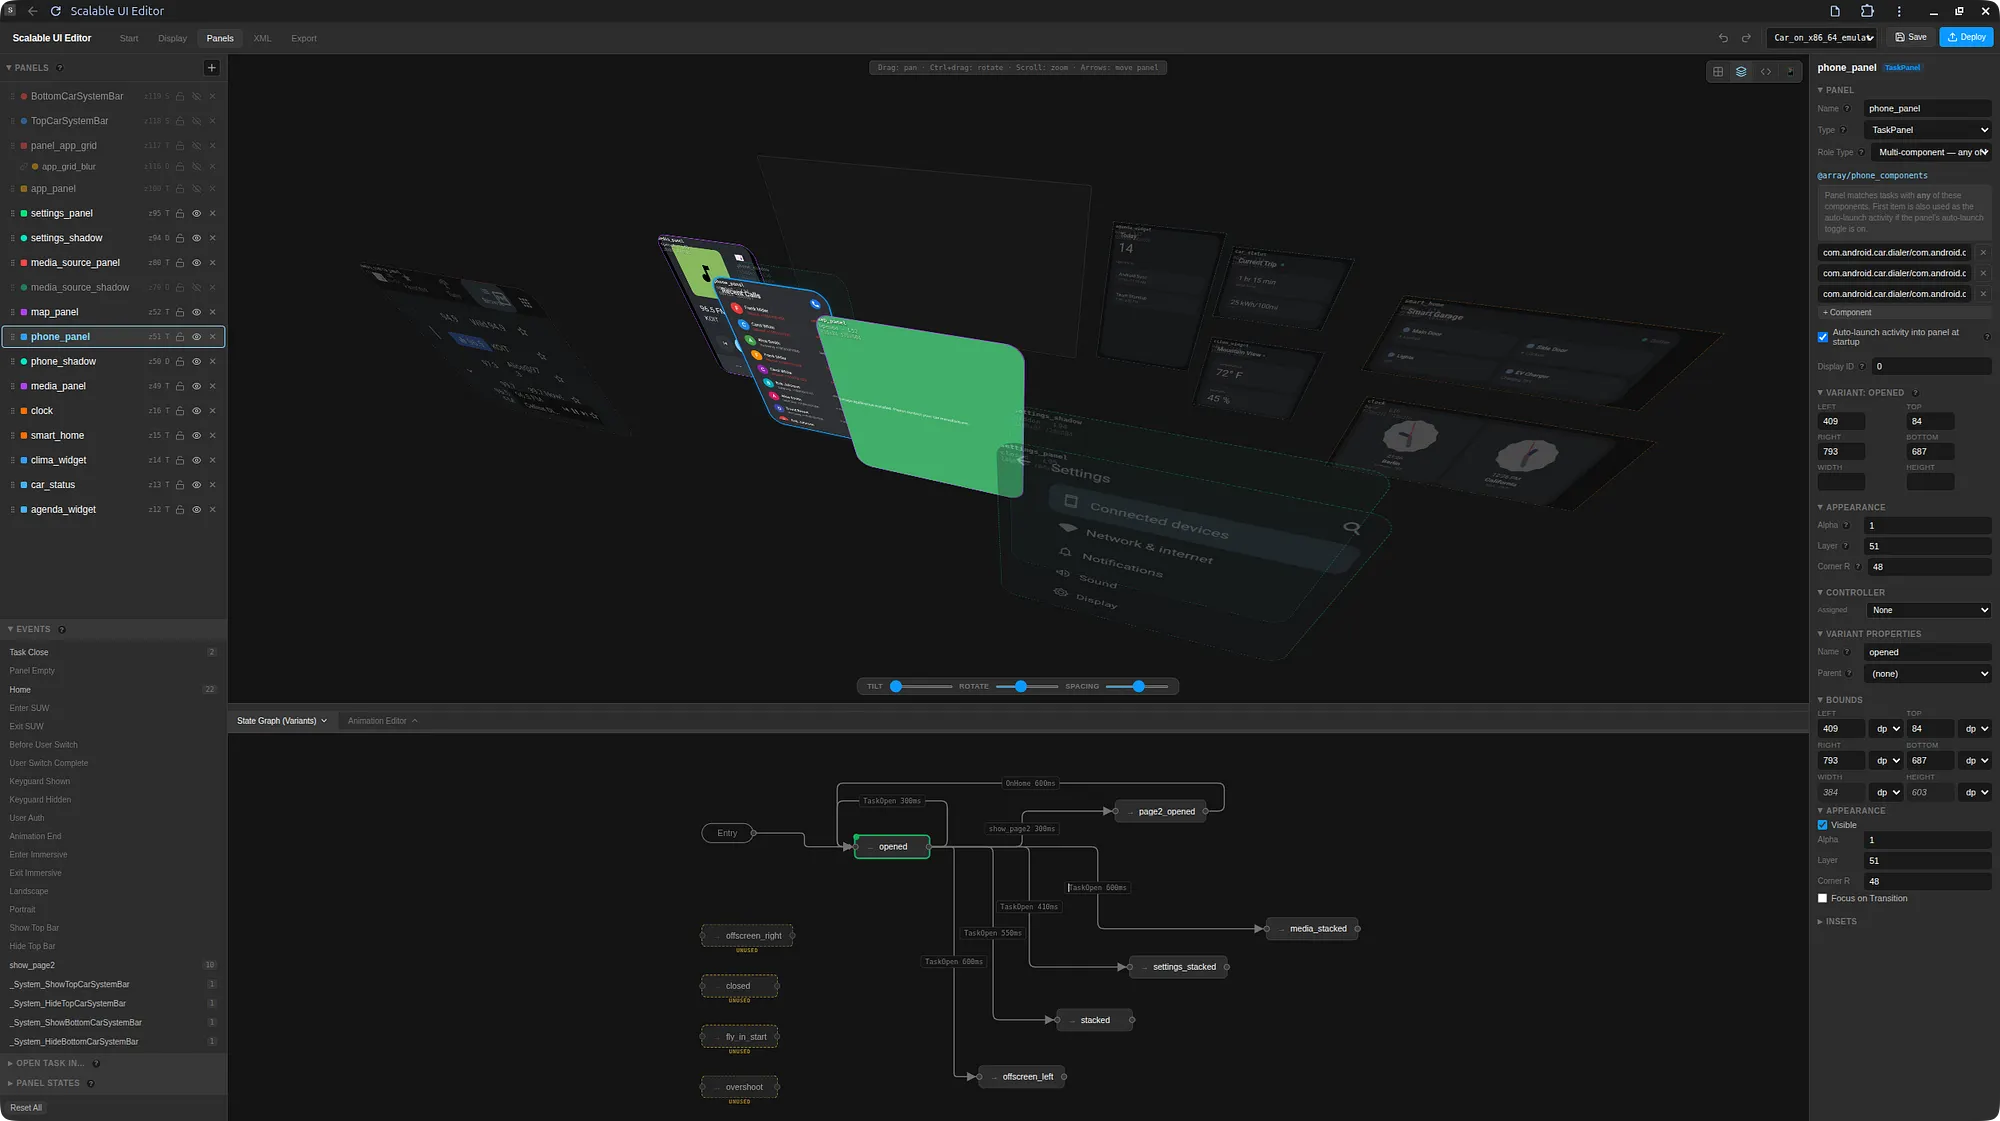The height and width of the screenshot is (1121, 2000).
Task: Enable the Focus on Transition checkbox
Action: tap(1823, 898)
